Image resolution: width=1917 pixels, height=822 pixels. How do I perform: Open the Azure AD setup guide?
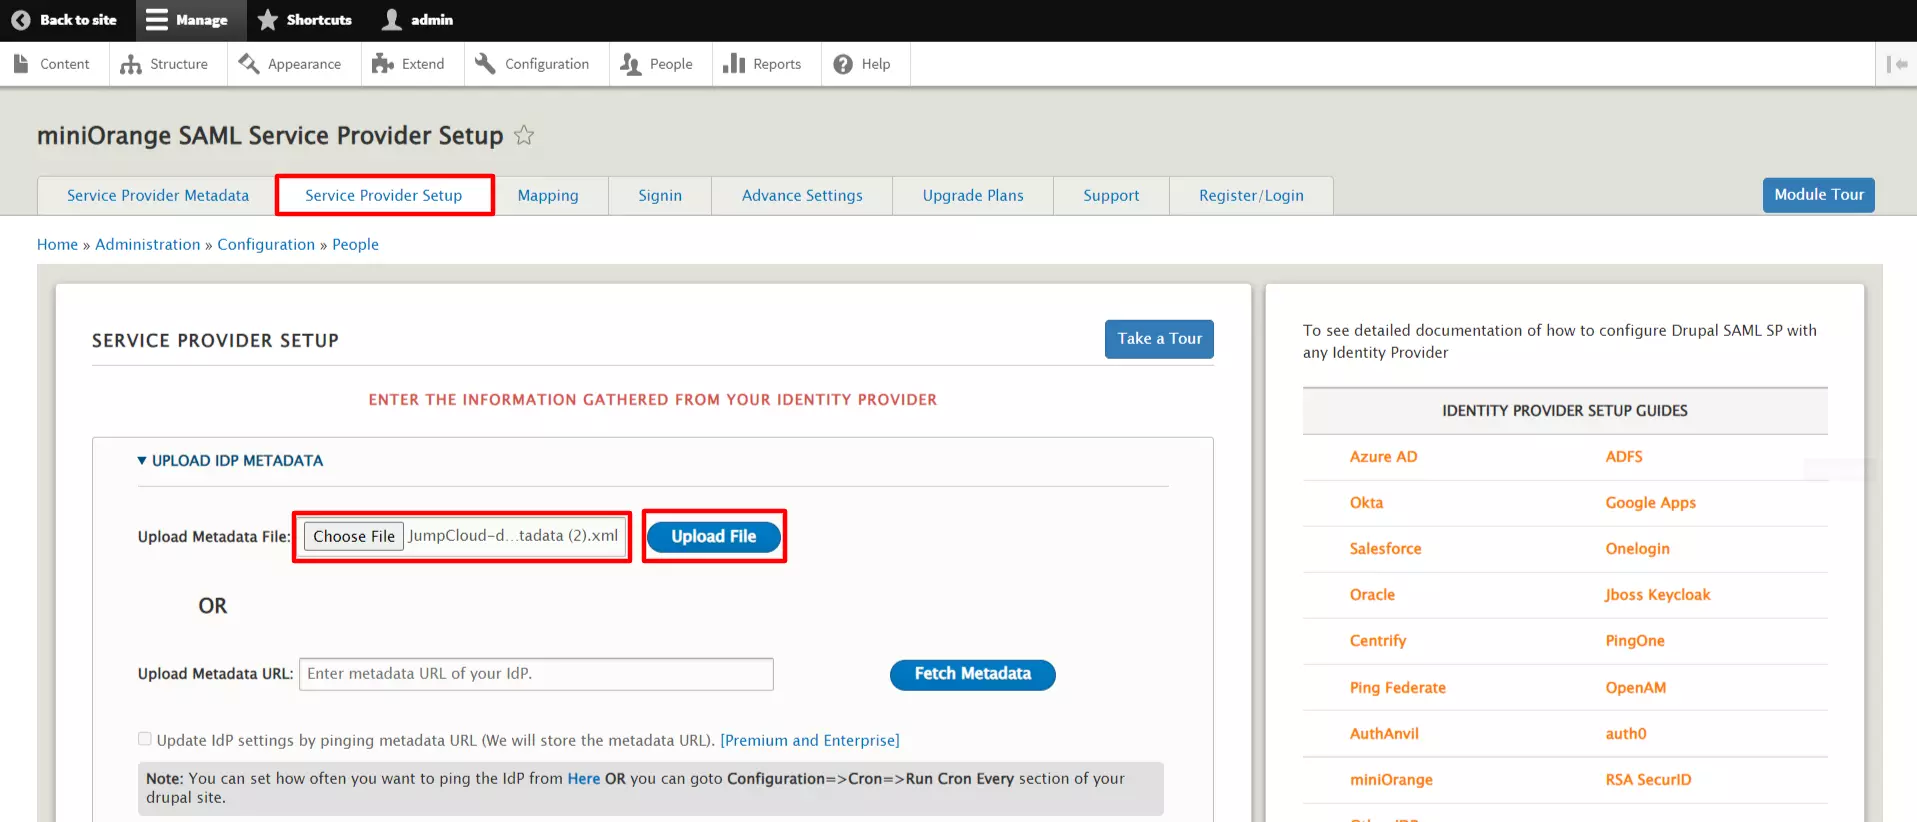pos(1383,457)
